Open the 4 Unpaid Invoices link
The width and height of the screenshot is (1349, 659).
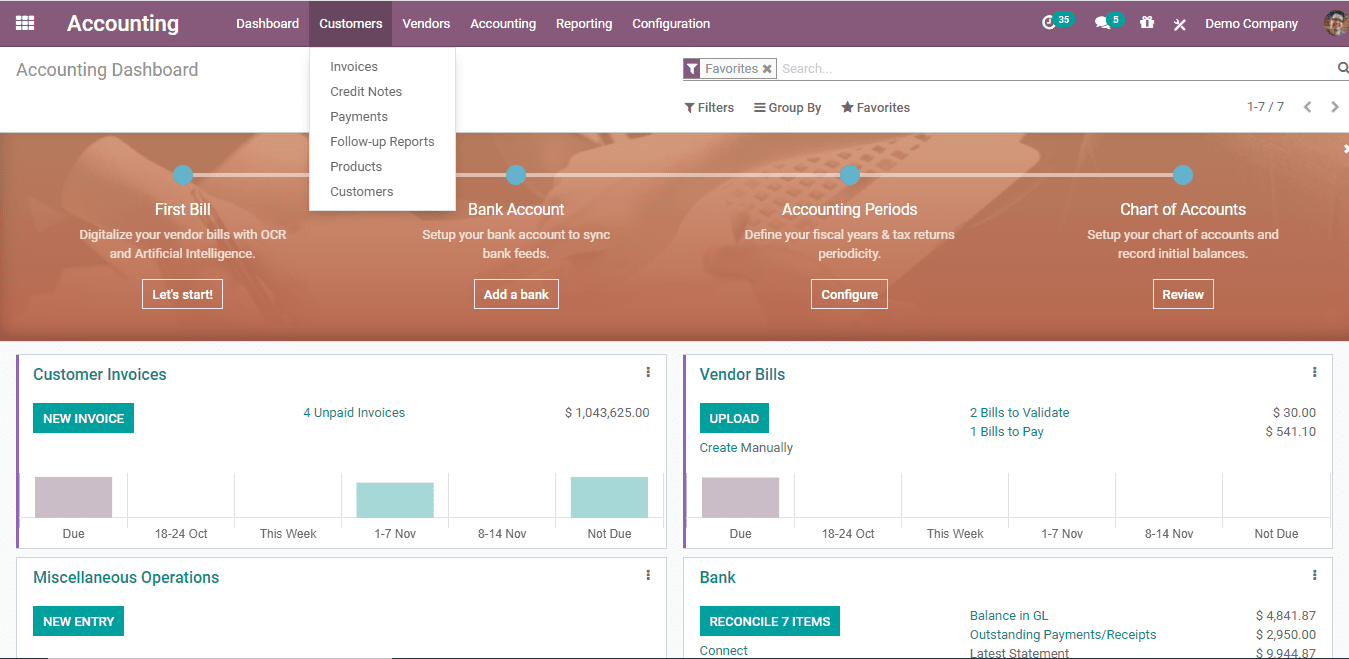click(x=354, y=413)
